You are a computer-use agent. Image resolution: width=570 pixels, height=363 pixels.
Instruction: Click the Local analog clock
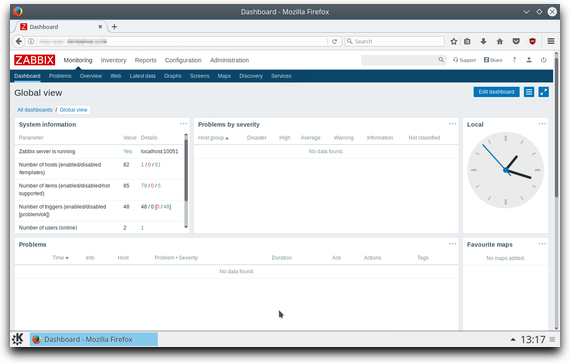click(x=505, y=170)
